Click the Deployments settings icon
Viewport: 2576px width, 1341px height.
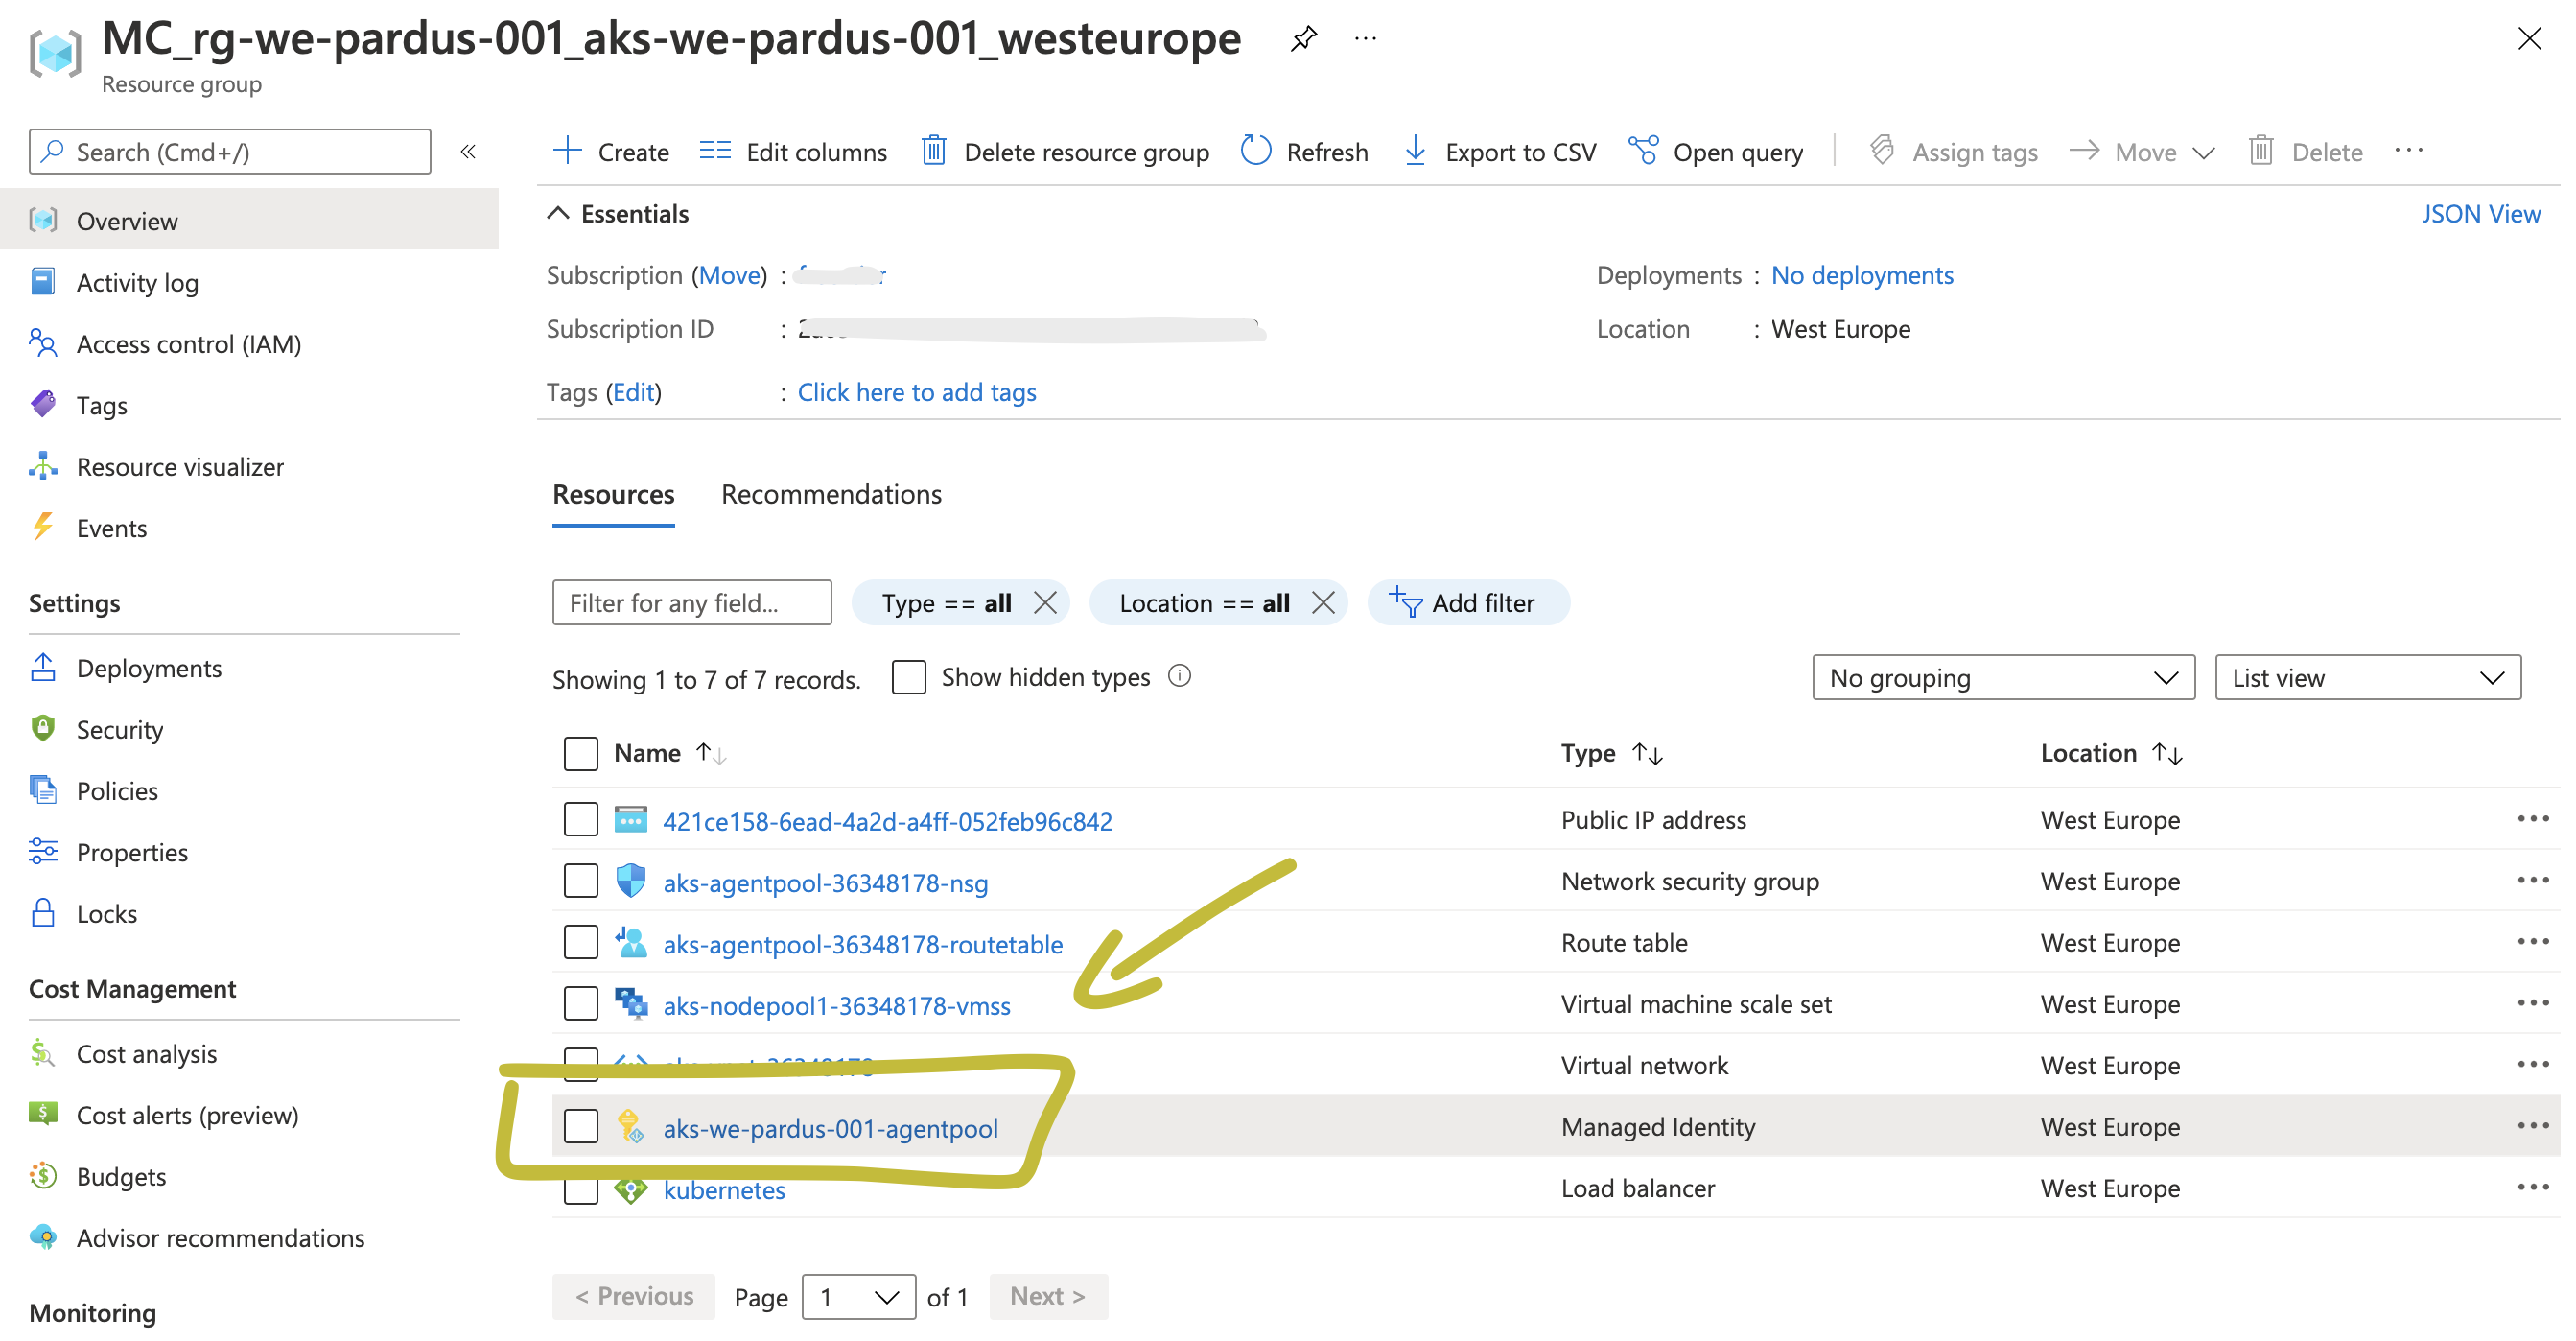point(46,668)
